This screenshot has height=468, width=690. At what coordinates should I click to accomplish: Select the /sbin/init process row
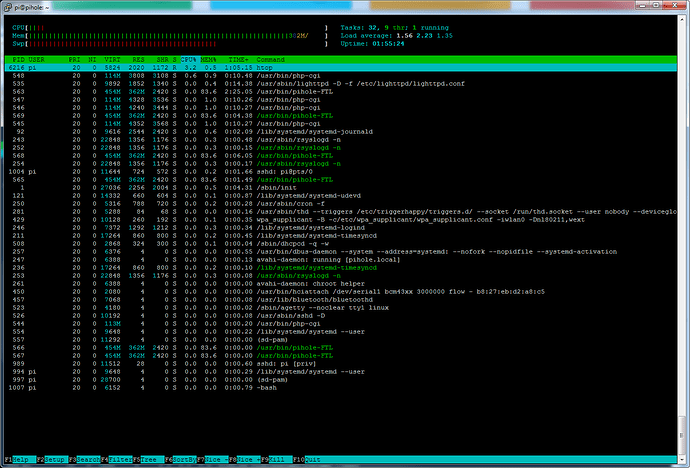pos(341,188)
